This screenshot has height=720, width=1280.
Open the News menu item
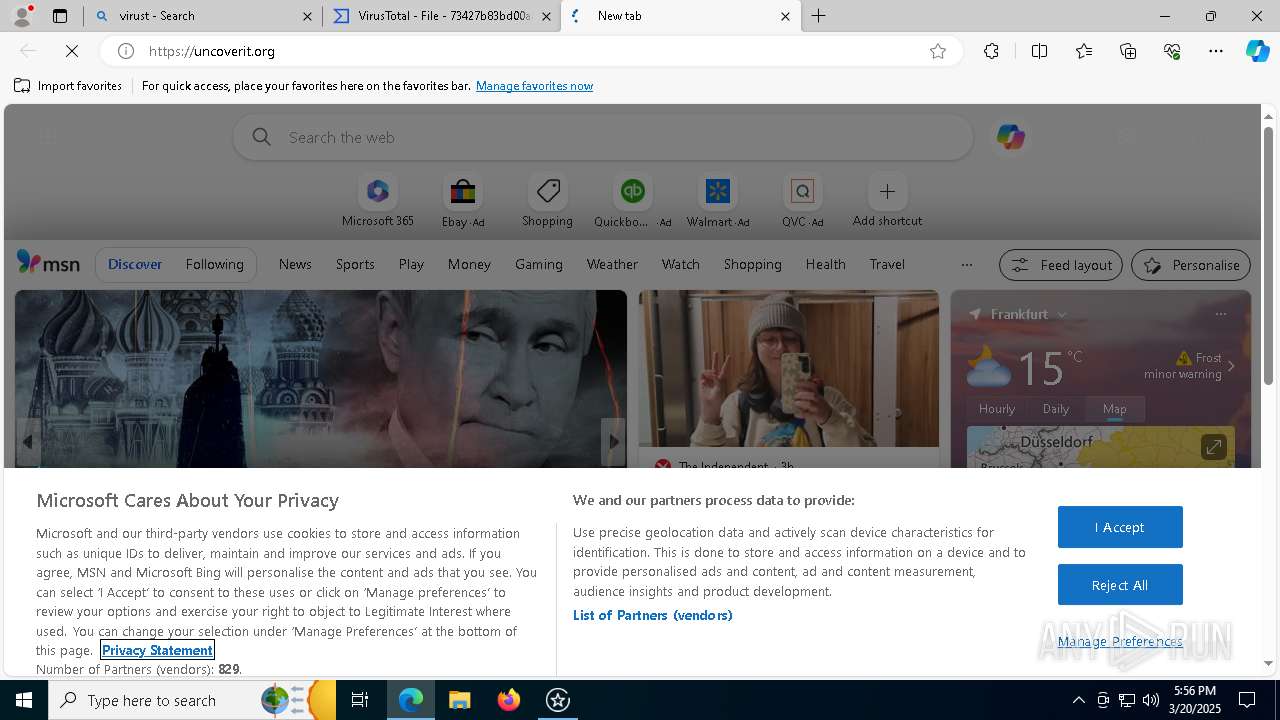point(295,264)
